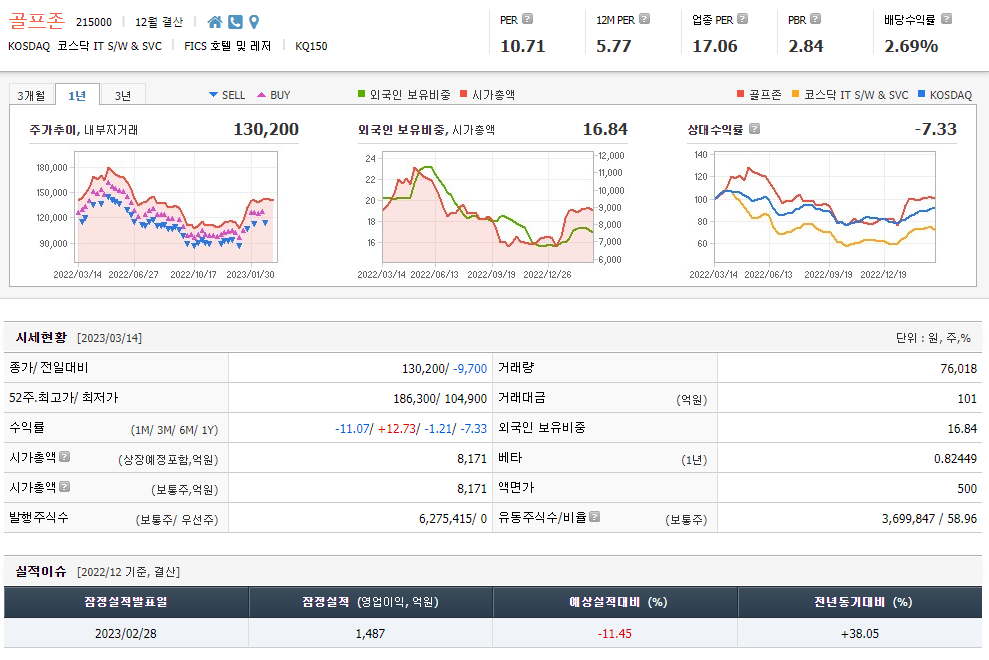This screenshot has height=660, width=989.
Task: Click the 주가추이 price chart
Action: (177, 207)
